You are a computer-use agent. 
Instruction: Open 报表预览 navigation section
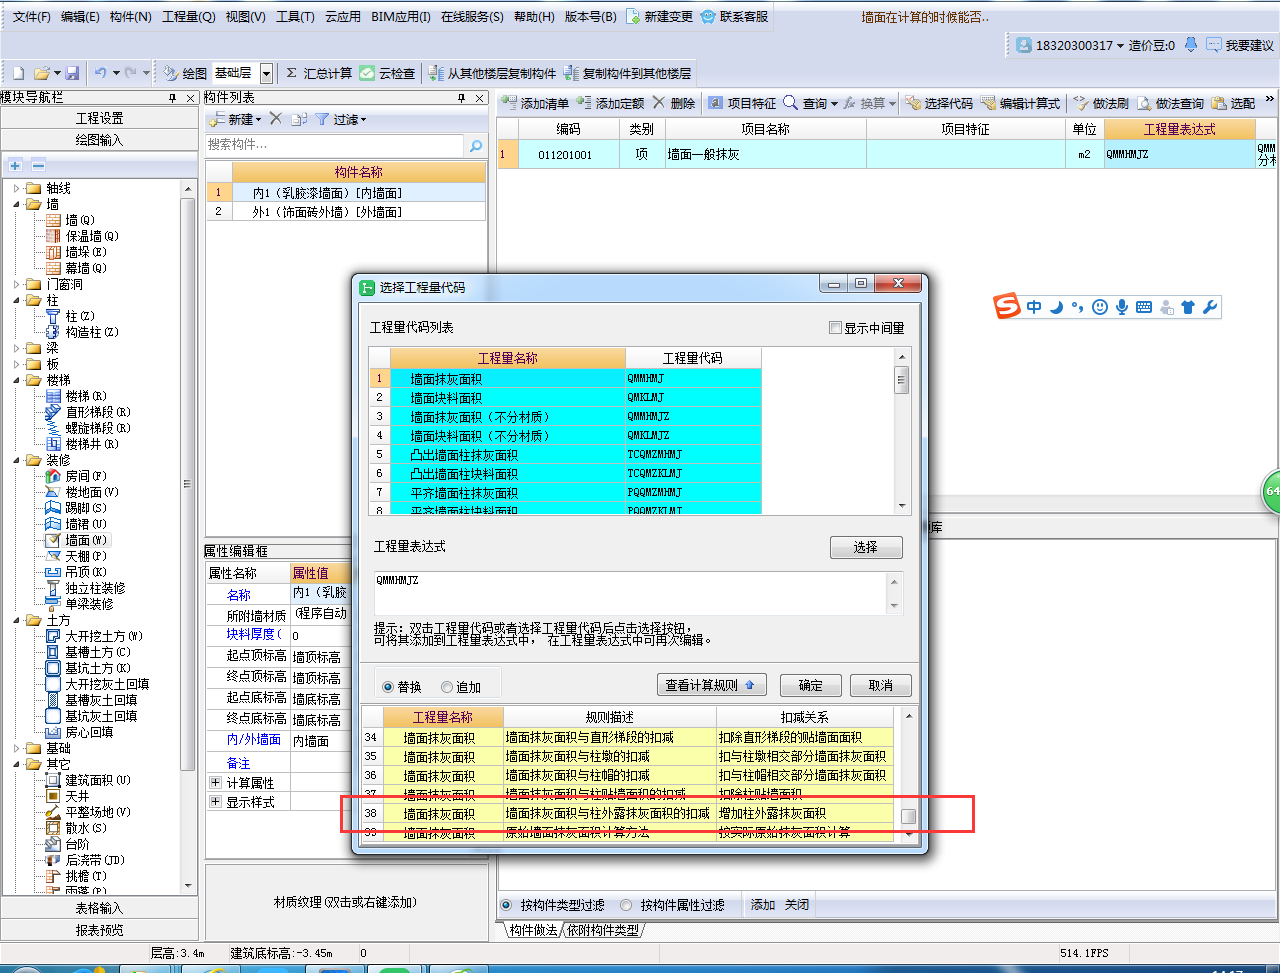pyautogui.click(x=100, y=930)
